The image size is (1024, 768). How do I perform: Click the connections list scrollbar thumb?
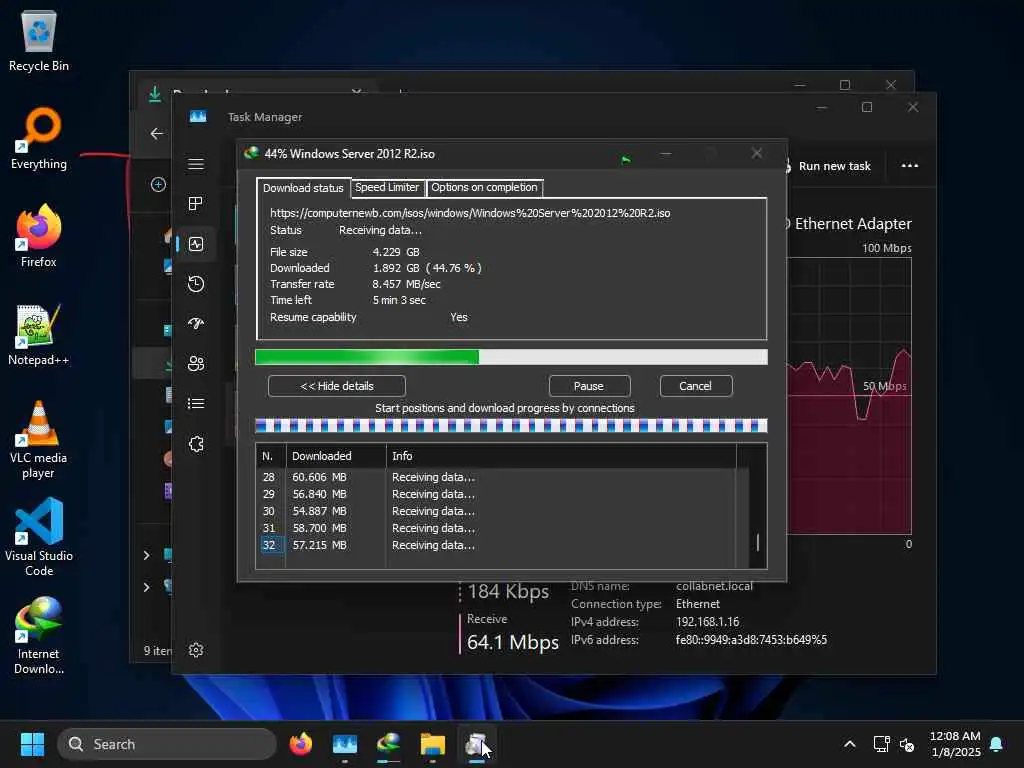pyautogui.click(x=758, y=542)
